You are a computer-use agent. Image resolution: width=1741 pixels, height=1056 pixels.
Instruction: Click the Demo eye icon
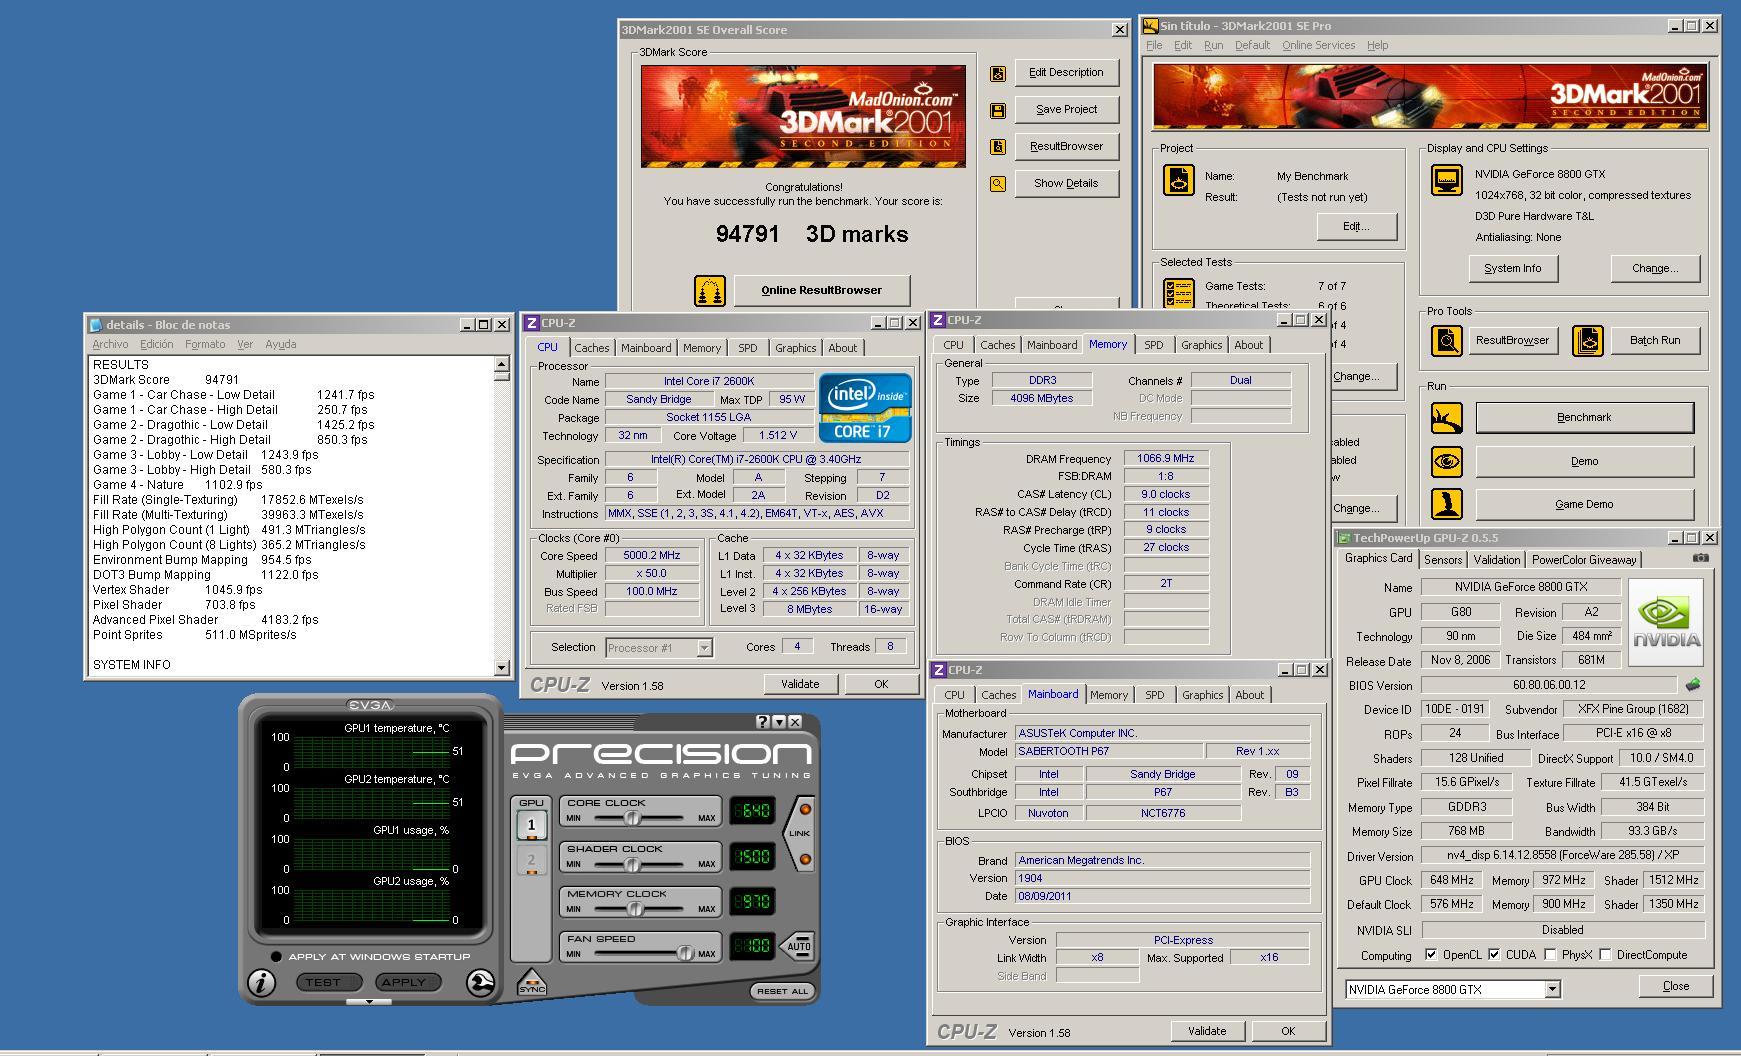[x=1446, y=462]
